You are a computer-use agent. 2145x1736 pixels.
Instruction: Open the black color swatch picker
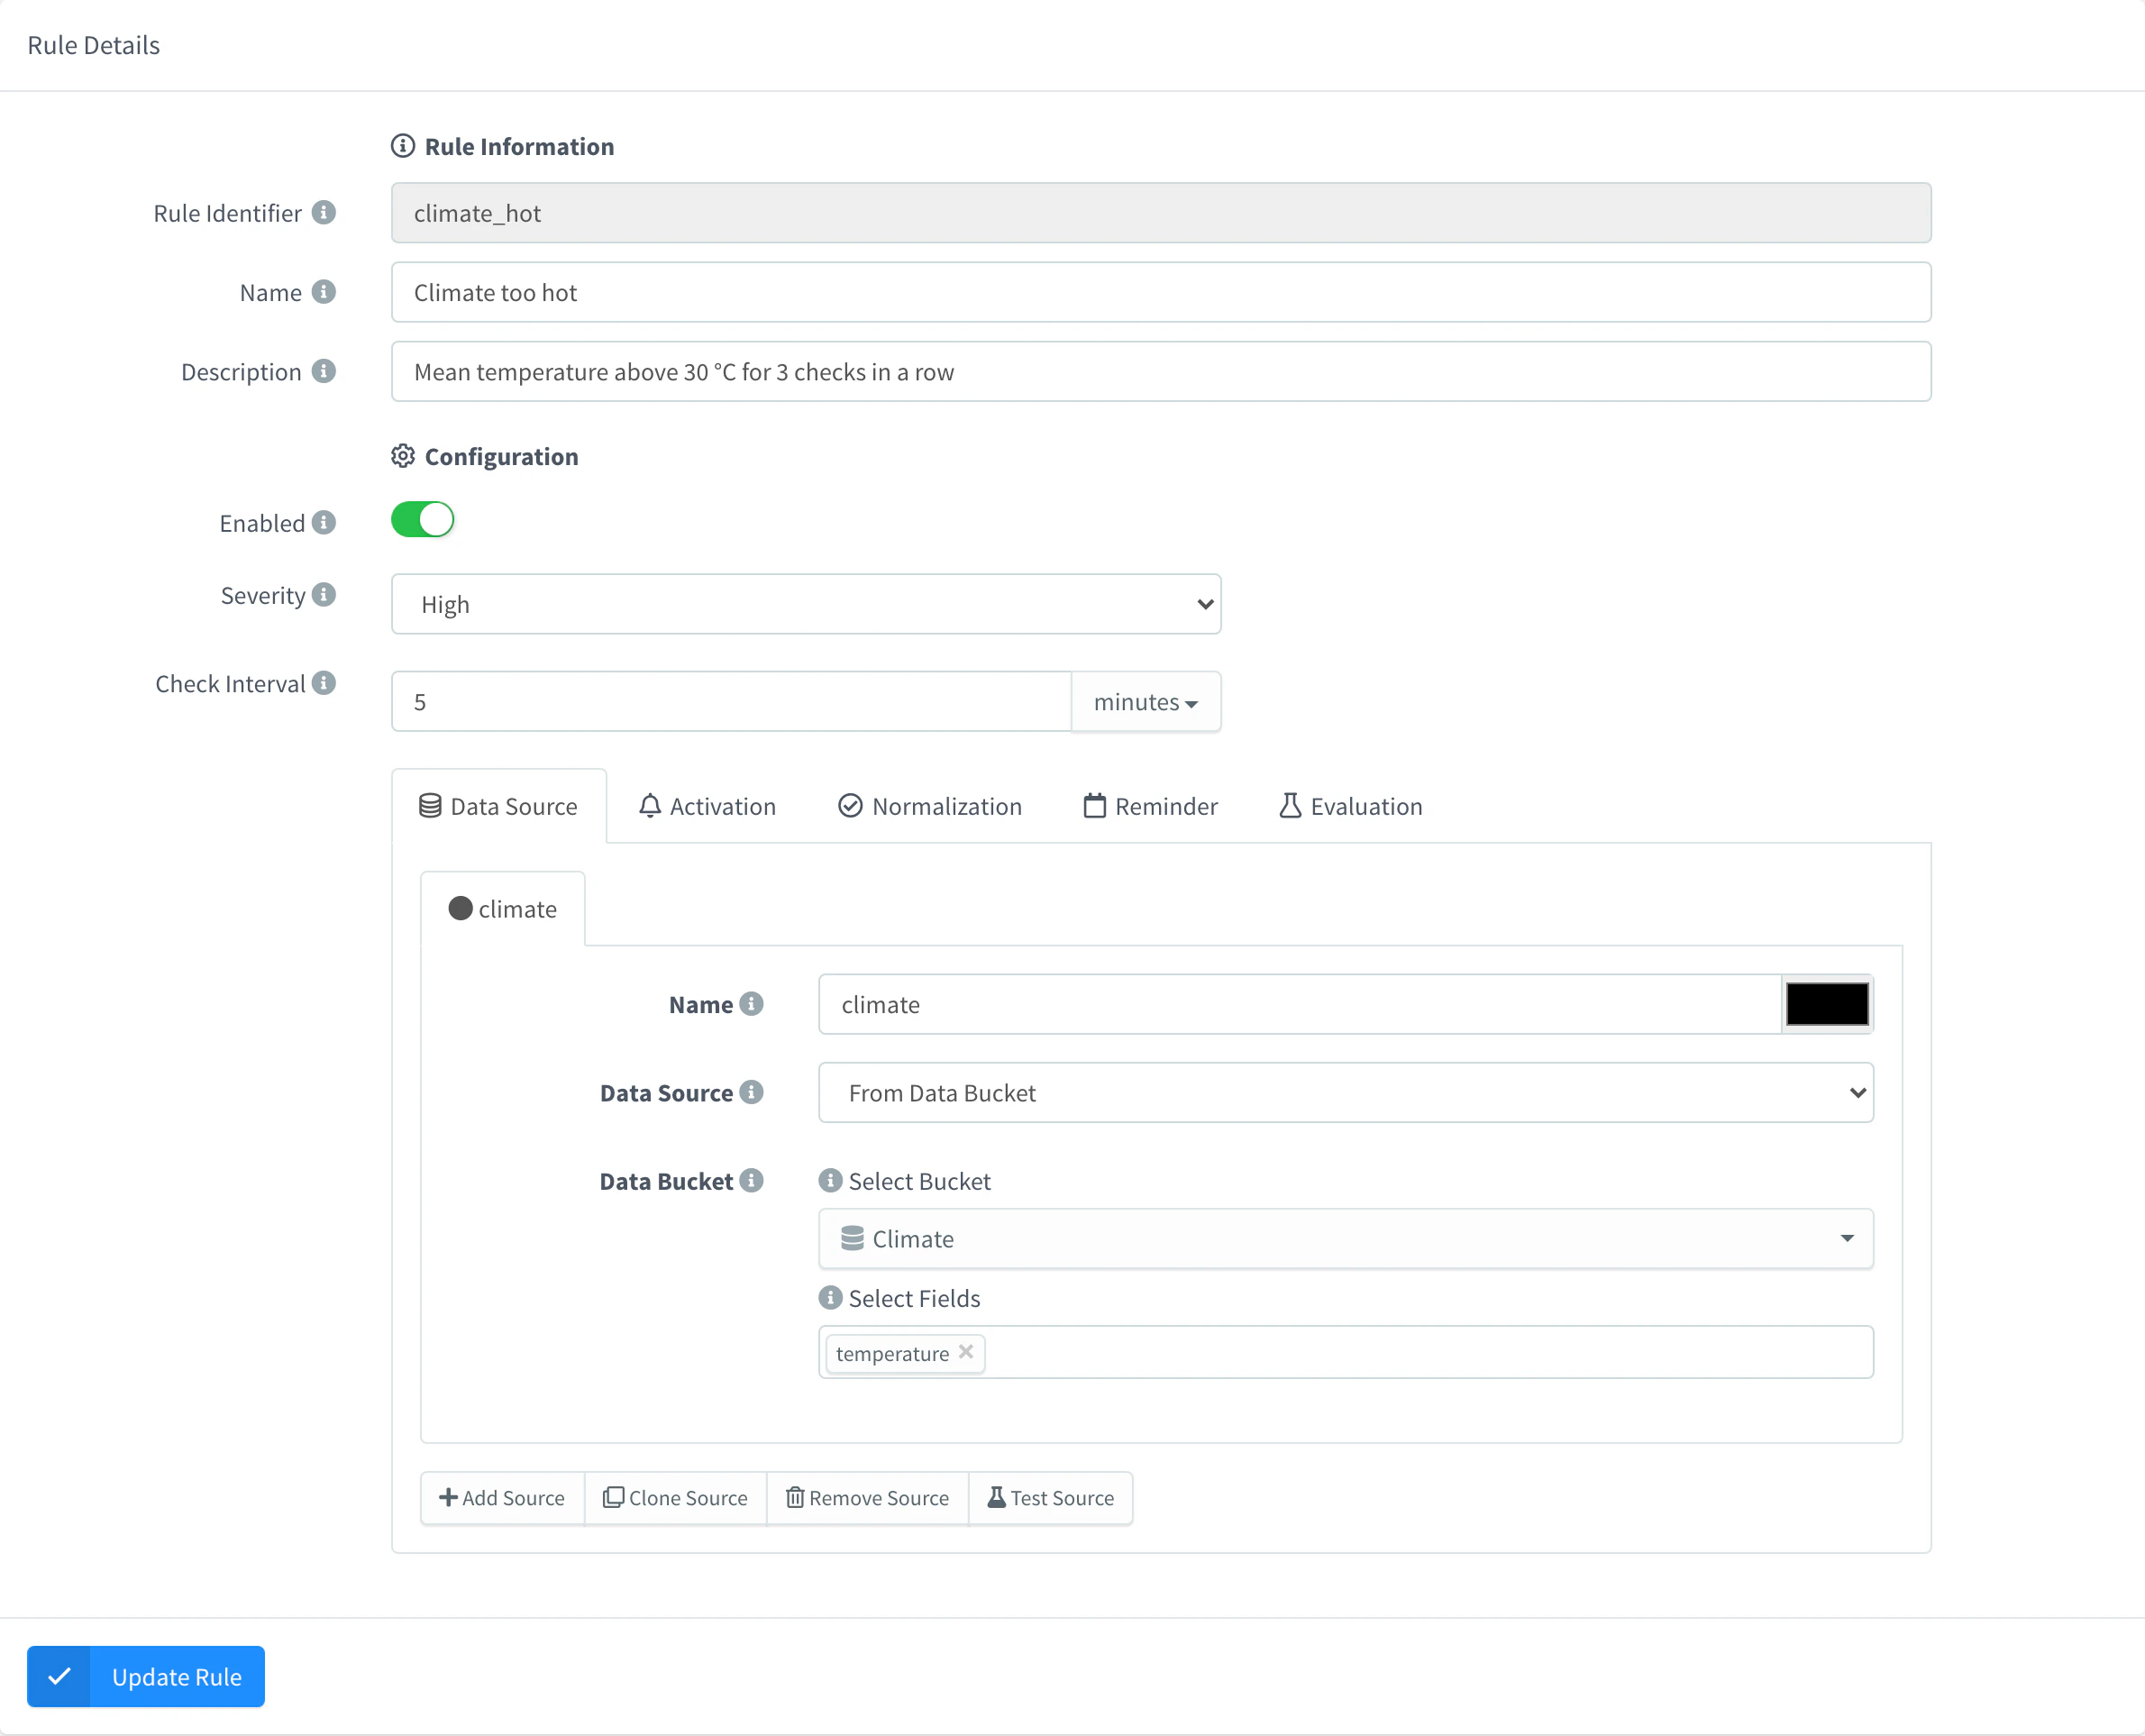click(1826, 1004)
